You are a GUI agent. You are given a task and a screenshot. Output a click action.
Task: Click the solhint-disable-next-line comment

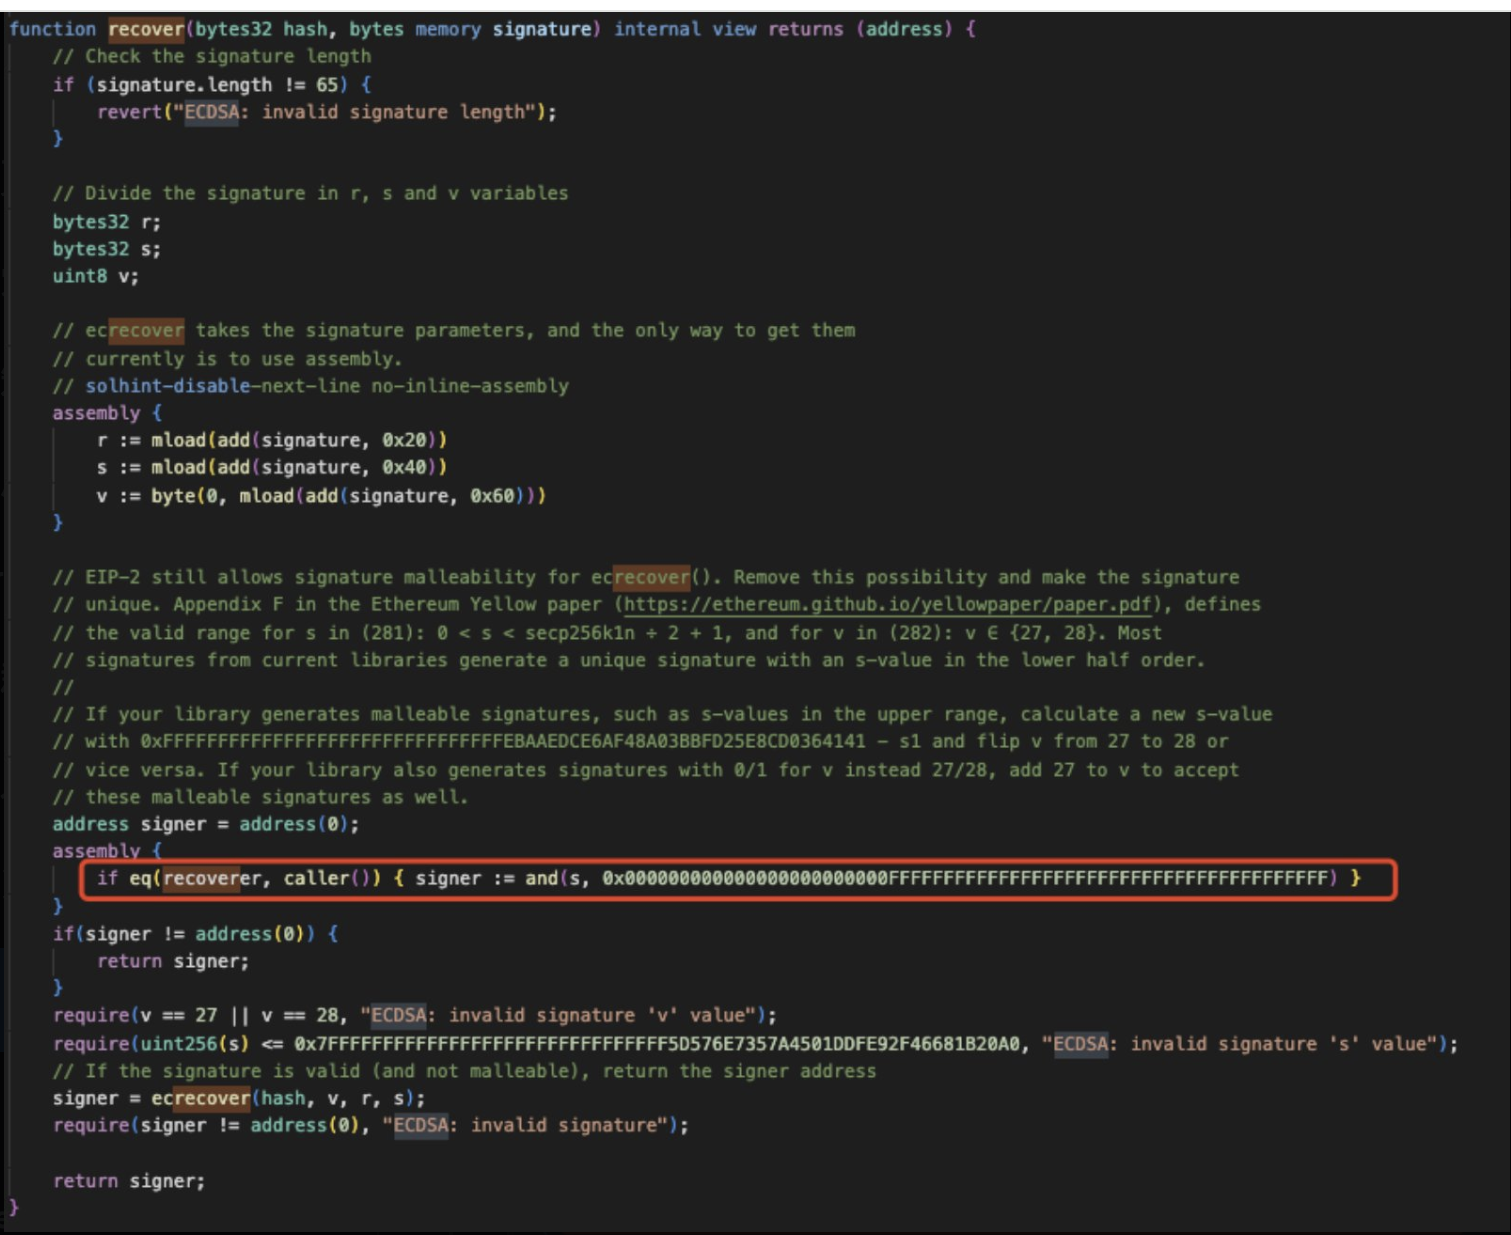(310, 386)
